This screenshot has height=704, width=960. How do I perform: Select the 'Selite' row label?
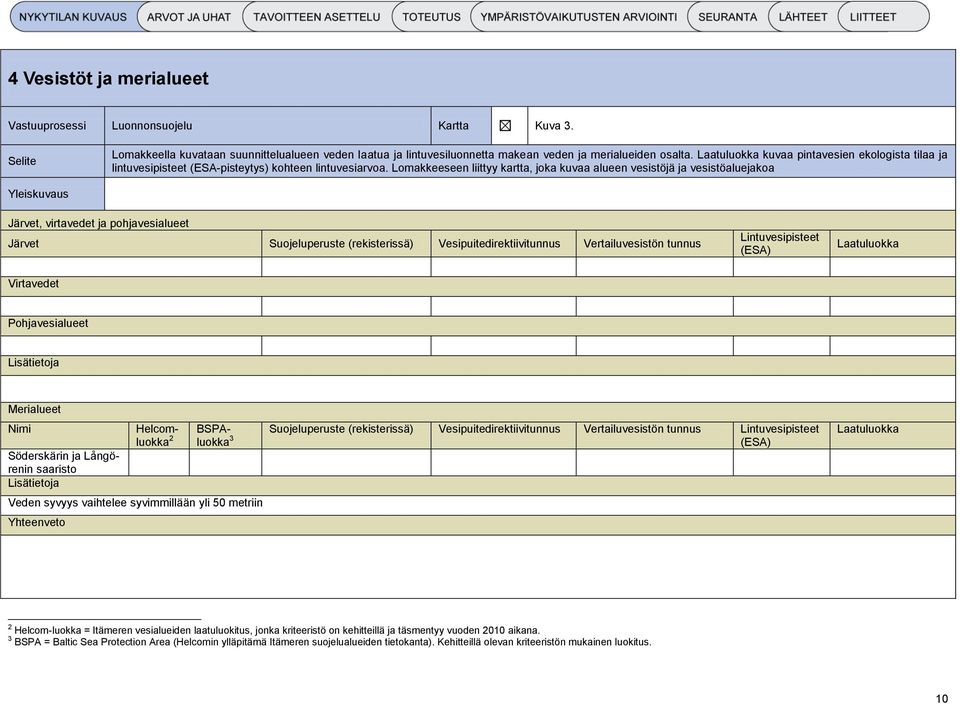click(x=22, y=161)
